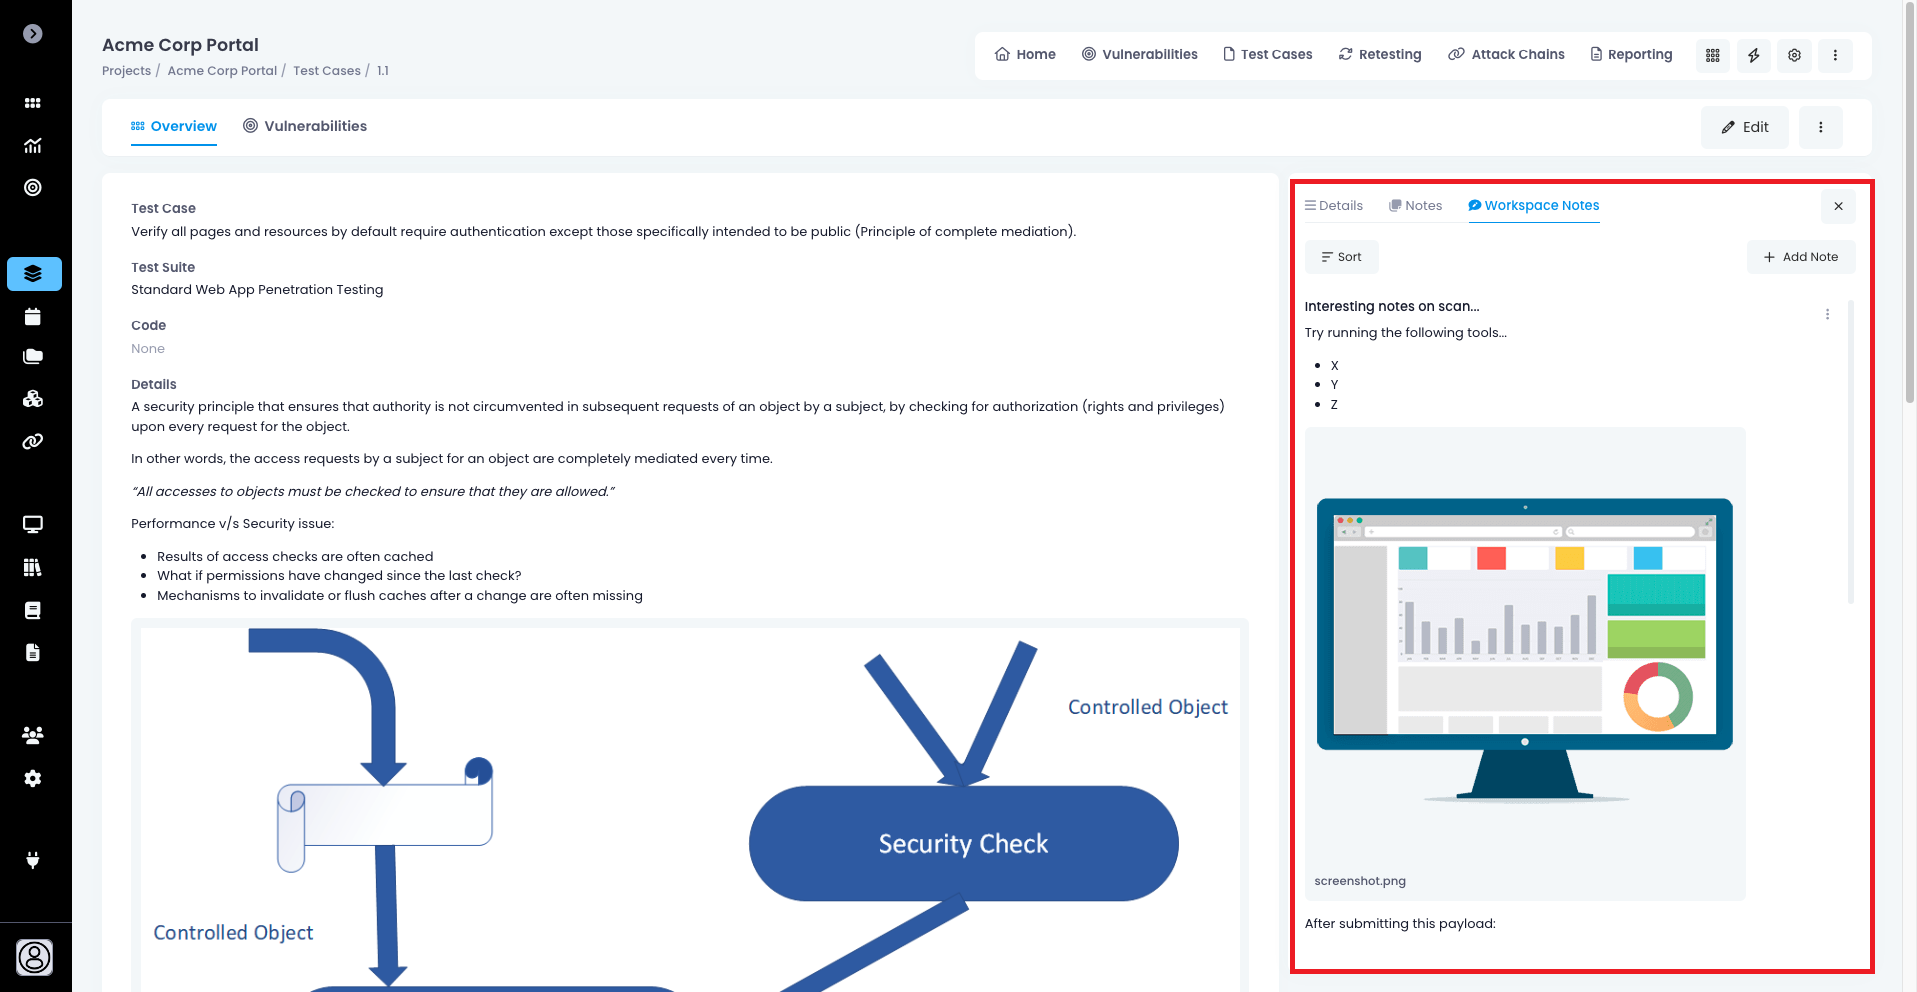Open the layers icon in the sidebar
Screen dimensions: 1917x992
pyautogui.click(x=34, y=274)
